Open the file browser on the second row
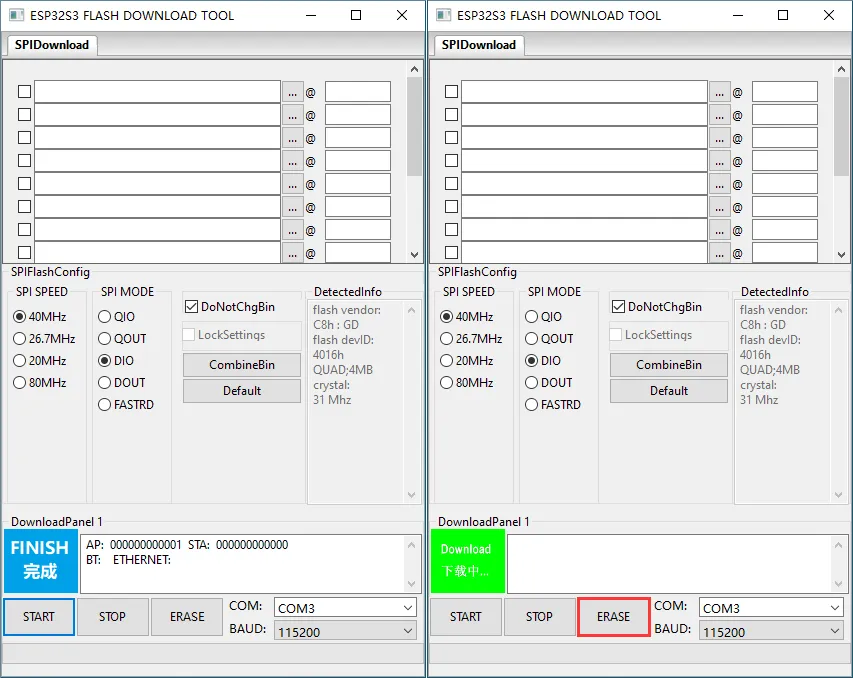The width and height of the screenshot is (853, 678). coord(293,114)
